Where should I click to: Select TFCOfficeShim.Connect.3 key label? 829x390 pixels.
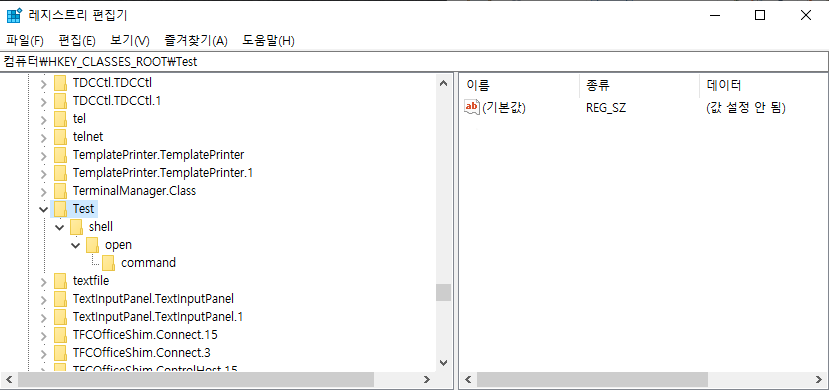click(142, 352)
